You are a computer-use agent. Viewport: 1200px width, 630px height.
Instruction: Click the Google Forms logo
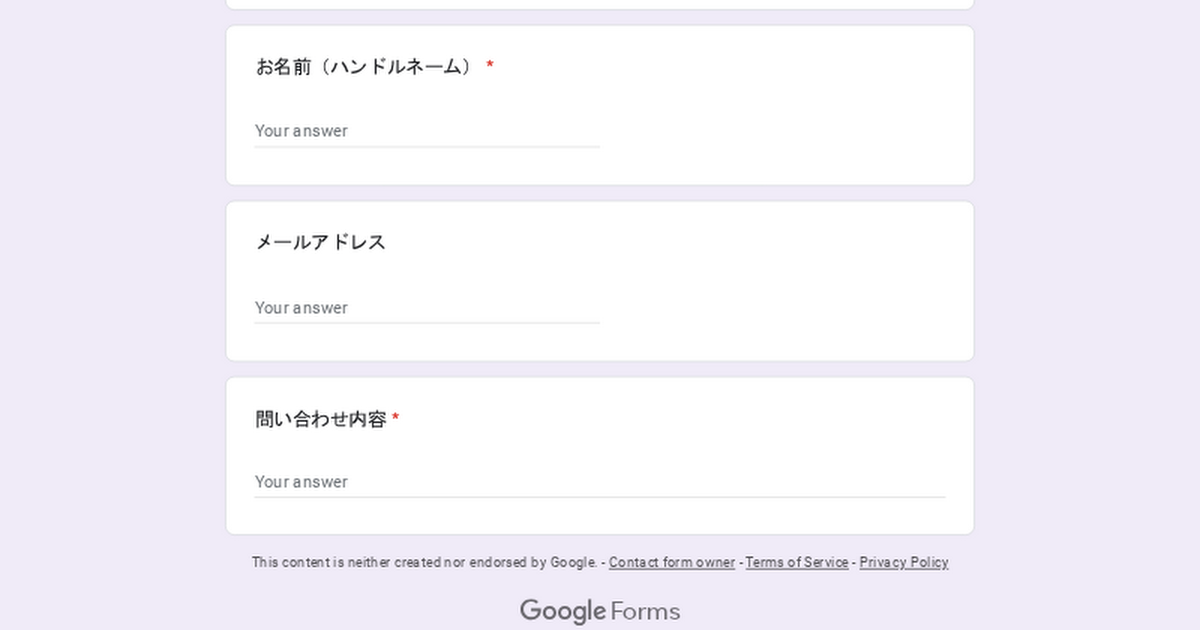click(600, 611)
